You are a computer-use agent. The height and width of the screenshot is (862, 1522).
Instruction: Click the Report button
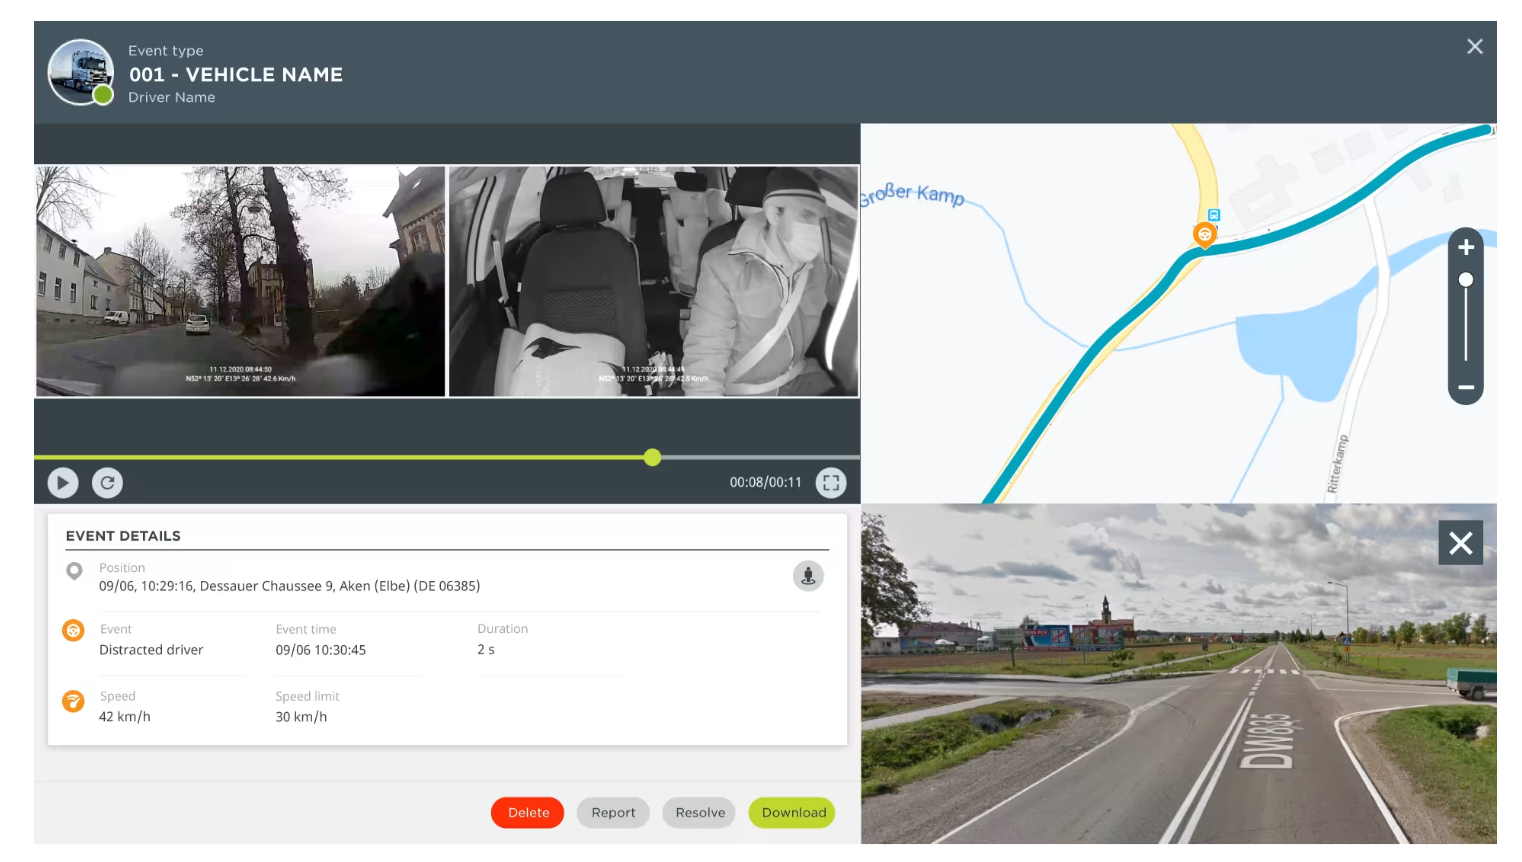pyautogui.click(x=613, y=813)
